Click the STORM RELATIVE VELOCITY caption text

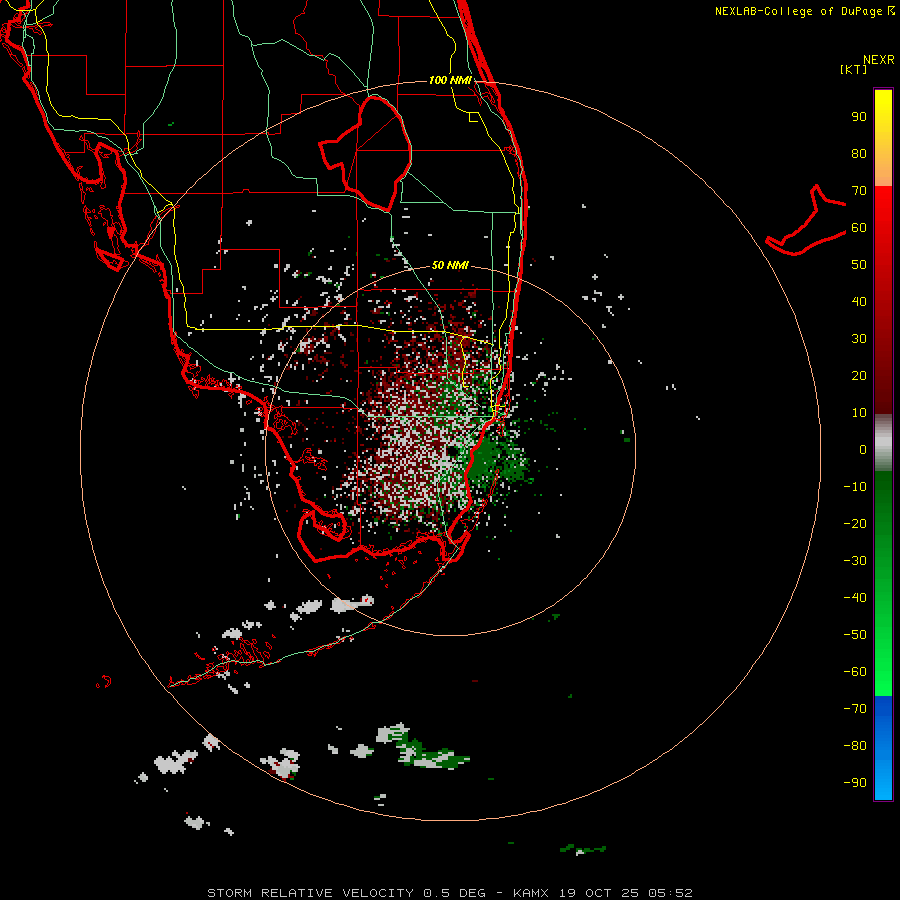310,893
